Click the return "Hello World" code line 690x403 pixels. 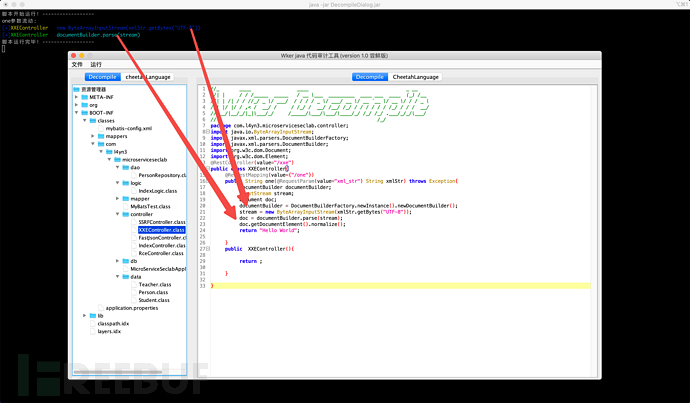(269, 231)
